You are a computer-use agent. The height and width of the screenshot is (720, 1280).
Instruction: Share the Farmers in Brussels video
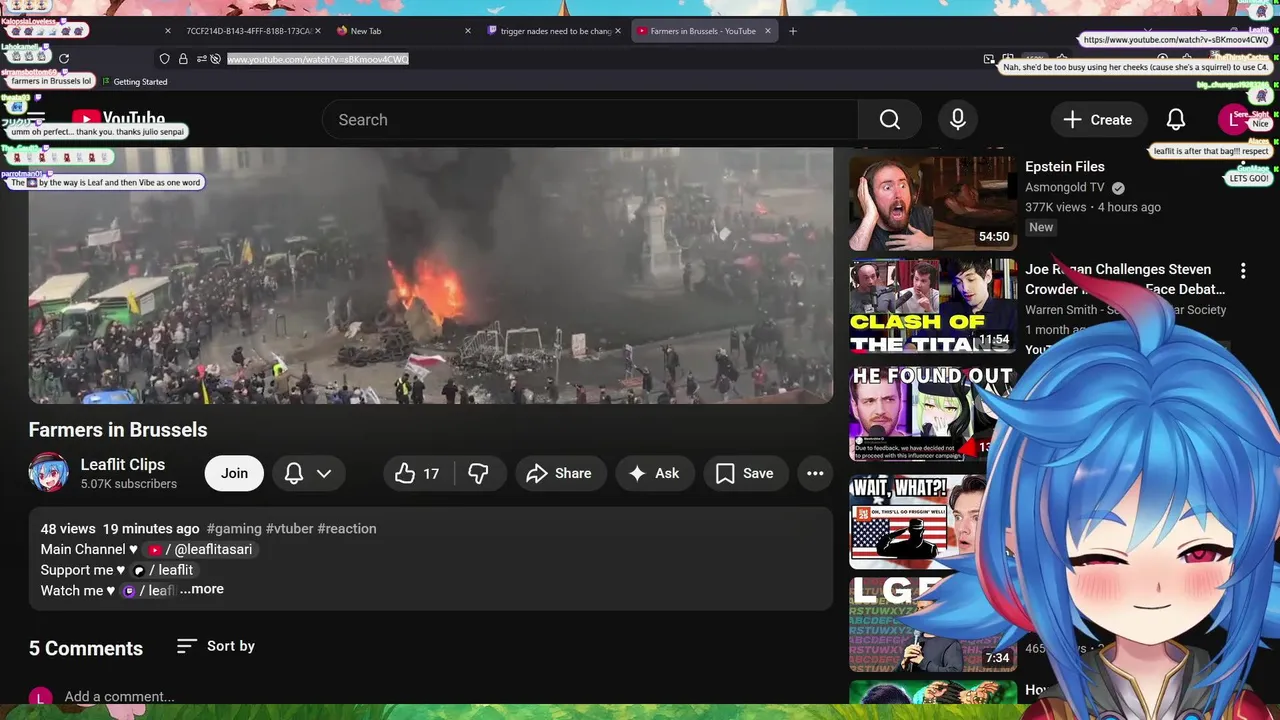pos(559,474)
